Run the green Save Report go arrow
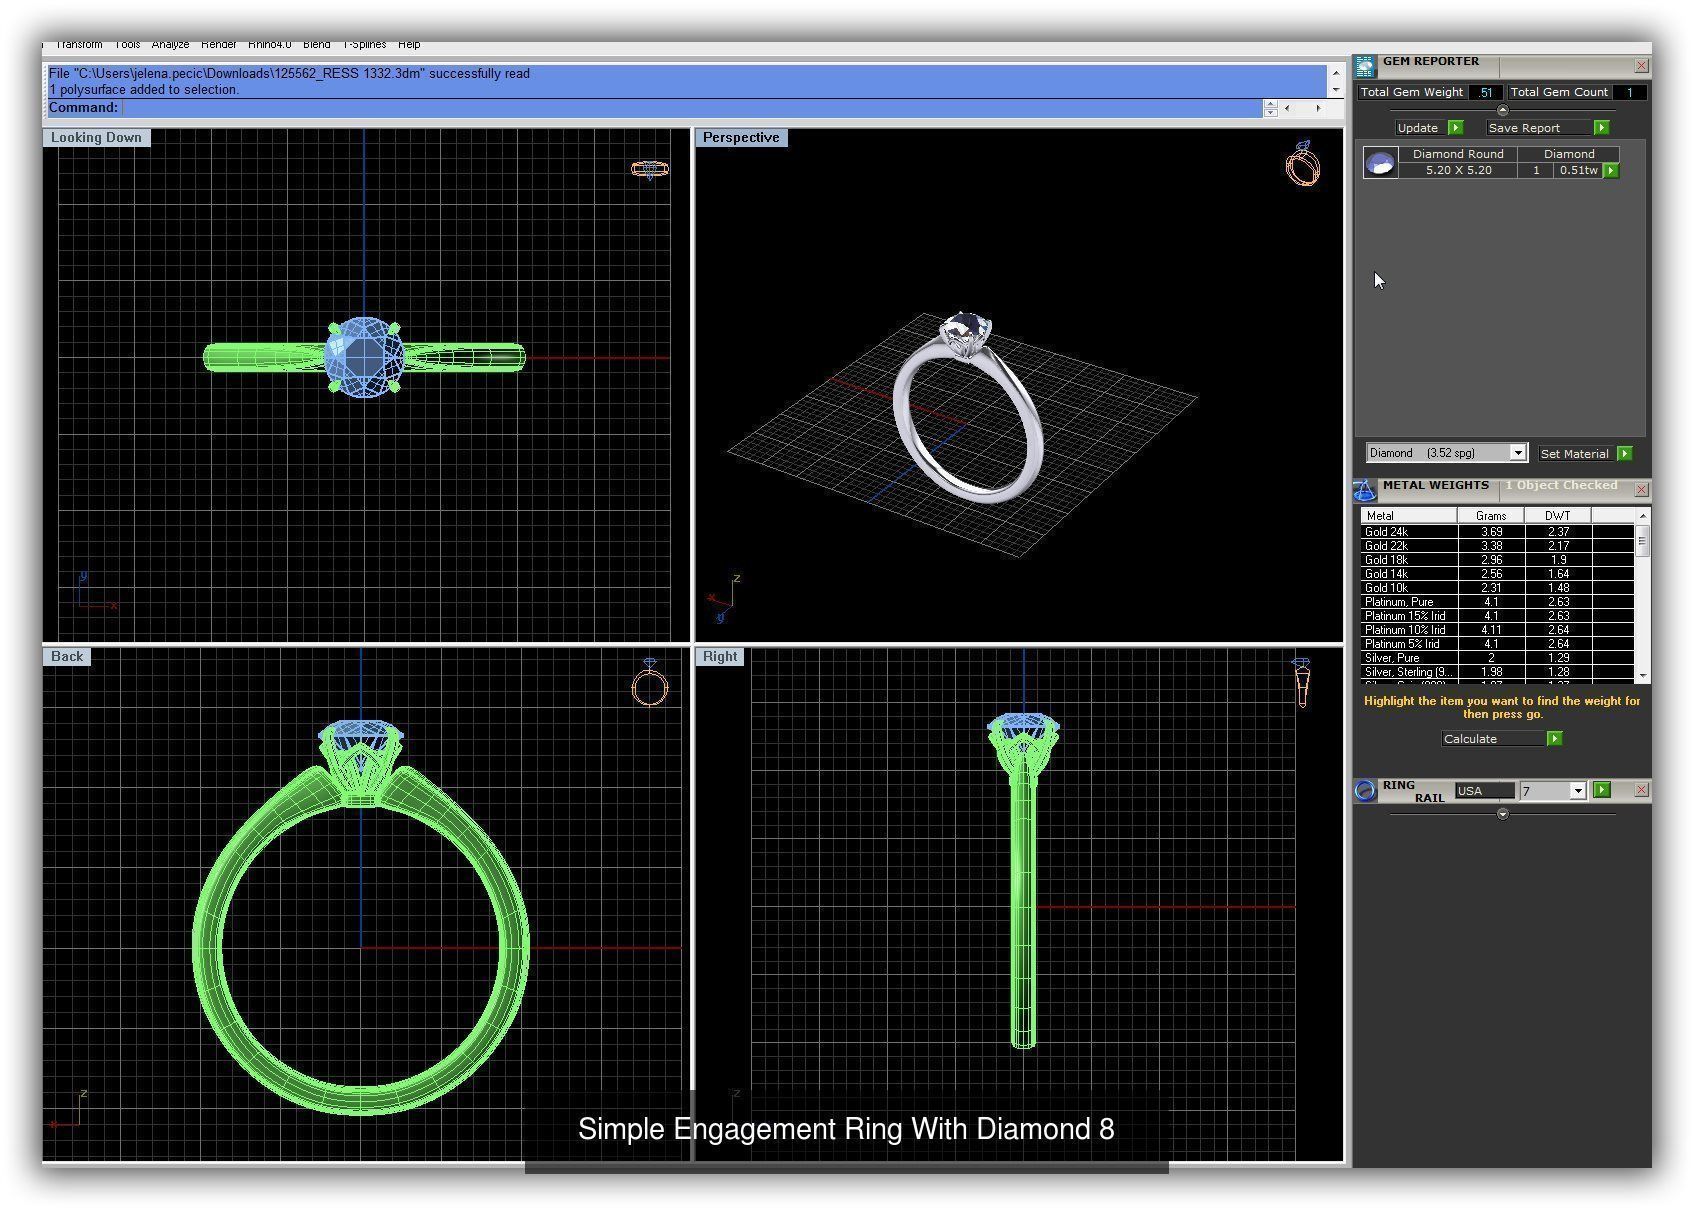This screenshot has height=1210, width=1694. [x=1601, y=128]
